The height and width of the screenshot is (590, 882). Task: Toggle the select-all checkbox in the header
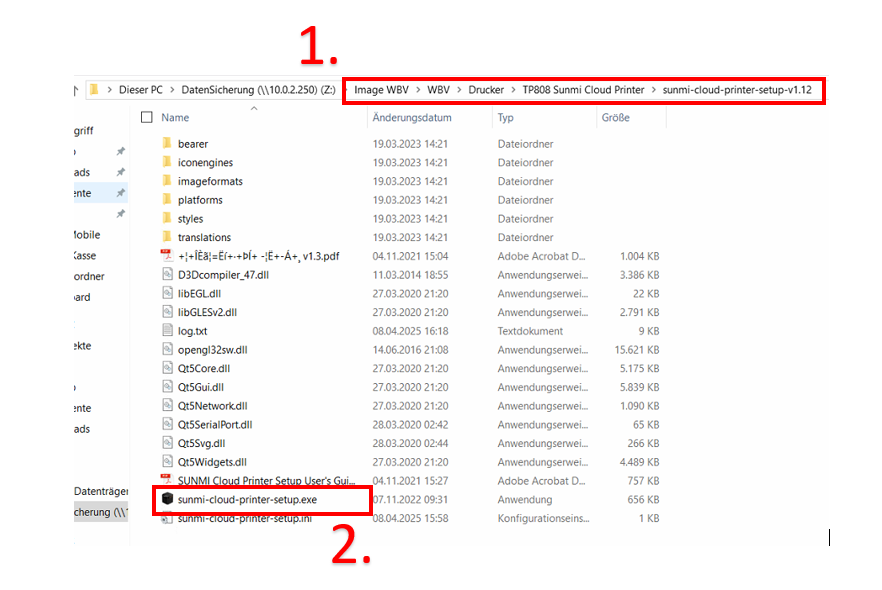147,117
